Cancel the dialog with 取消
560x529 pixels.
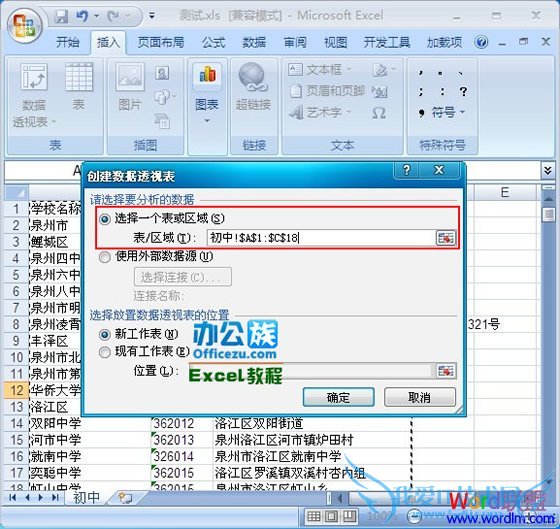tap(420, 397)
